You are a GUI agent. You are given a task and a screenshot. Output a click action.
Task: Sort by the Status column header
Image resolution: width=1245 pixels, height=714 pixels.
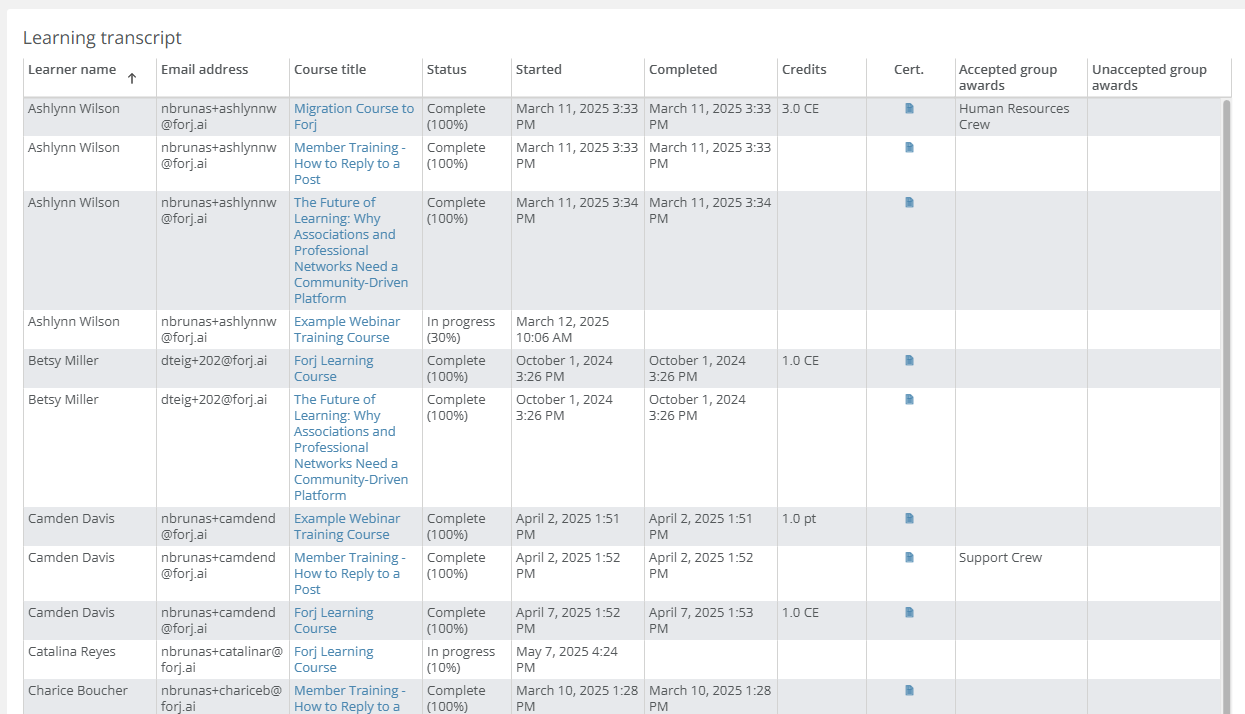(447, 69)
